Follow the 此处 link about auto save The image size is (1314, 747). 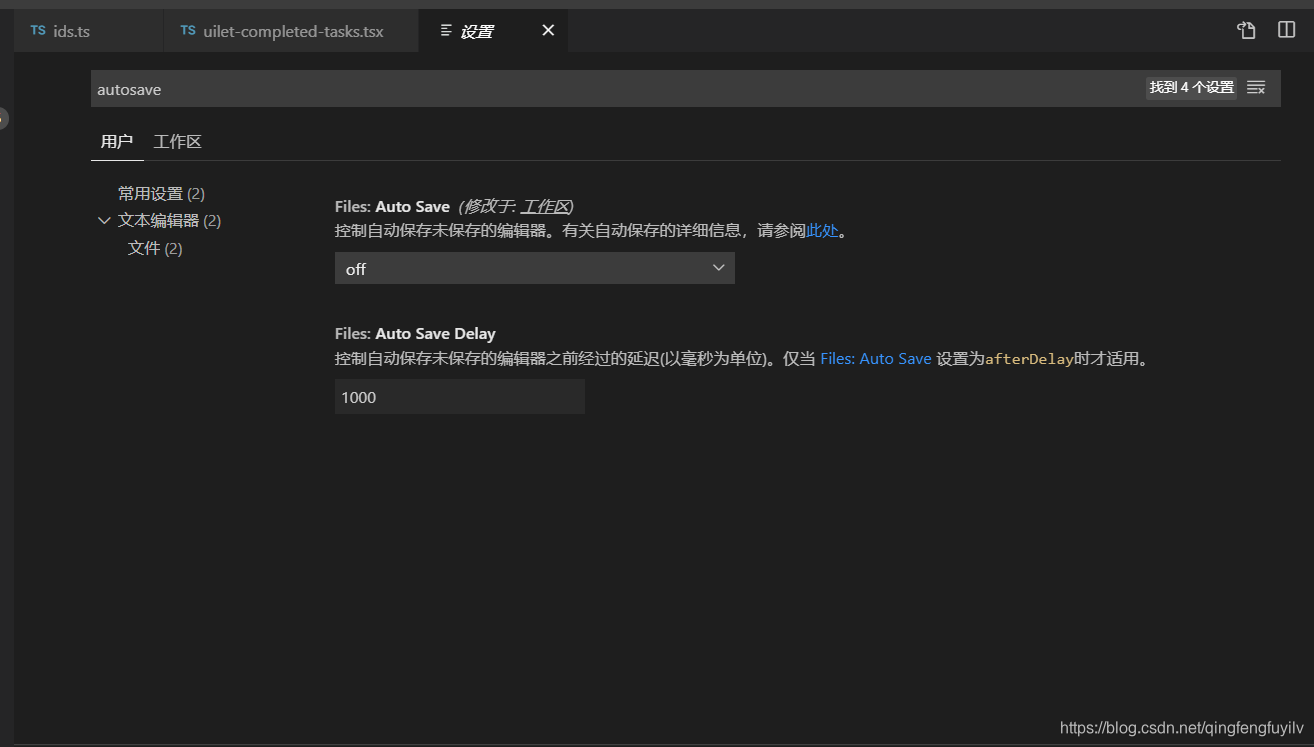coord(822,231)
